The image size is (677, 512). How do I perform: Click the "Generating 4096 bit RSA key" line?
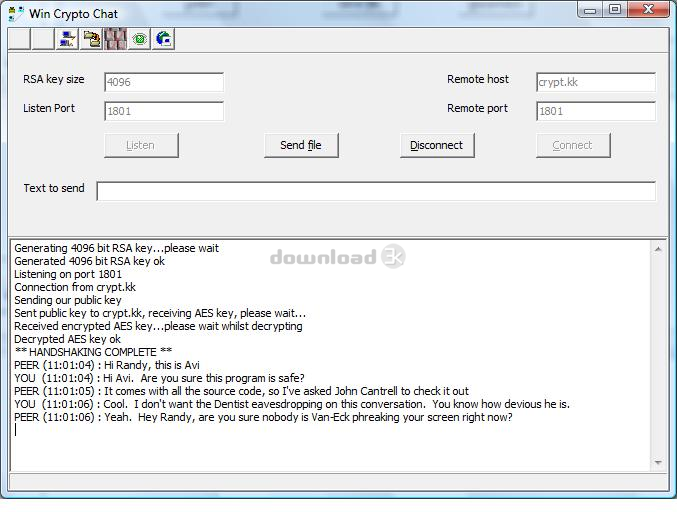(117, 248)
